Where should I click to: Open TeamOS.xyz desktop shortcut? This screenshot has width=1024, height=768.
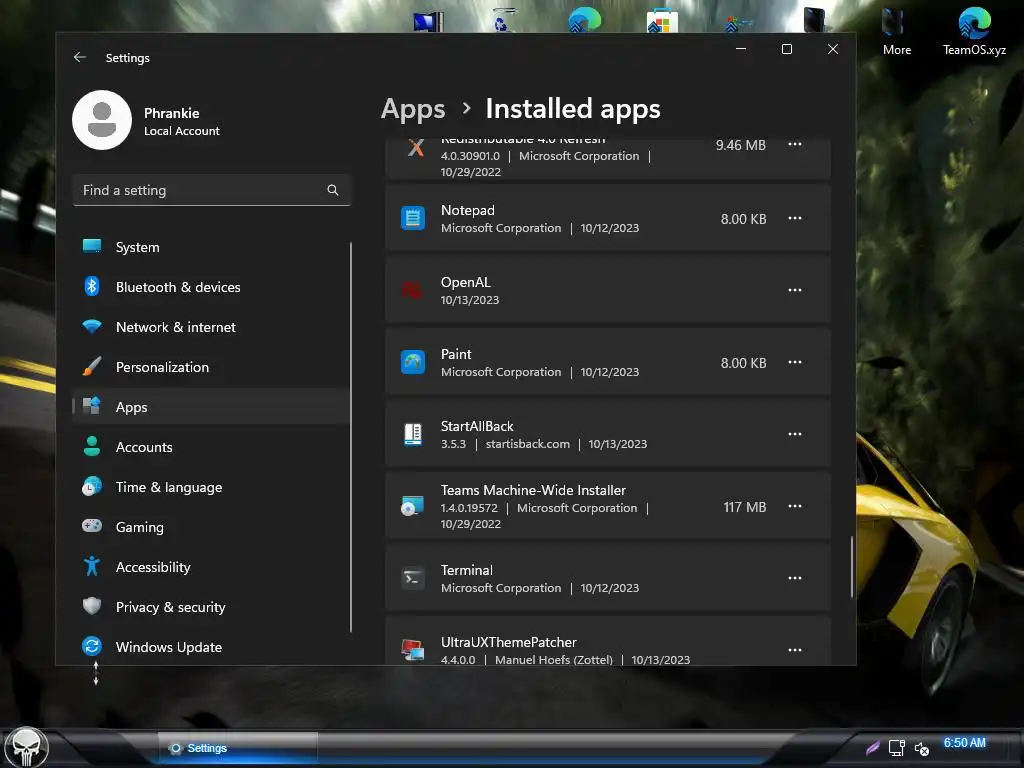point(974,31)
